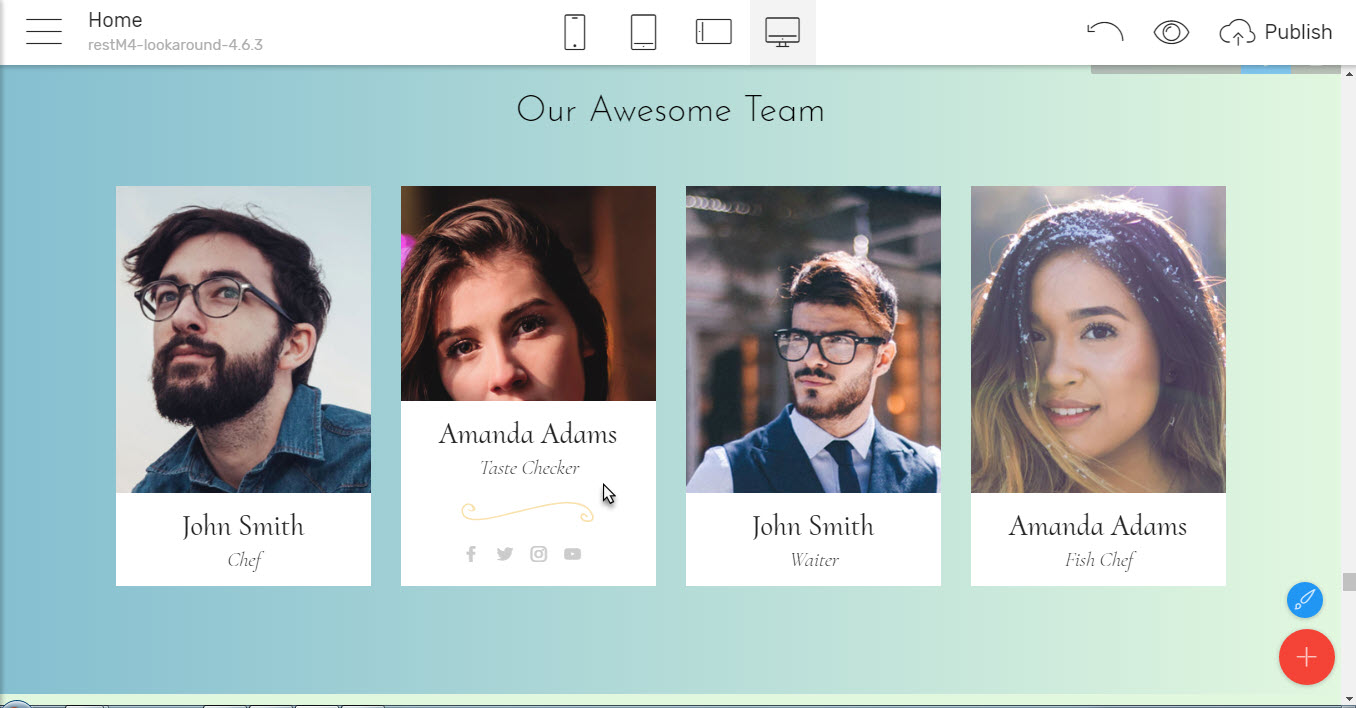Publish the site
The image size is (1356, 708).
(x=1276, y=32)
